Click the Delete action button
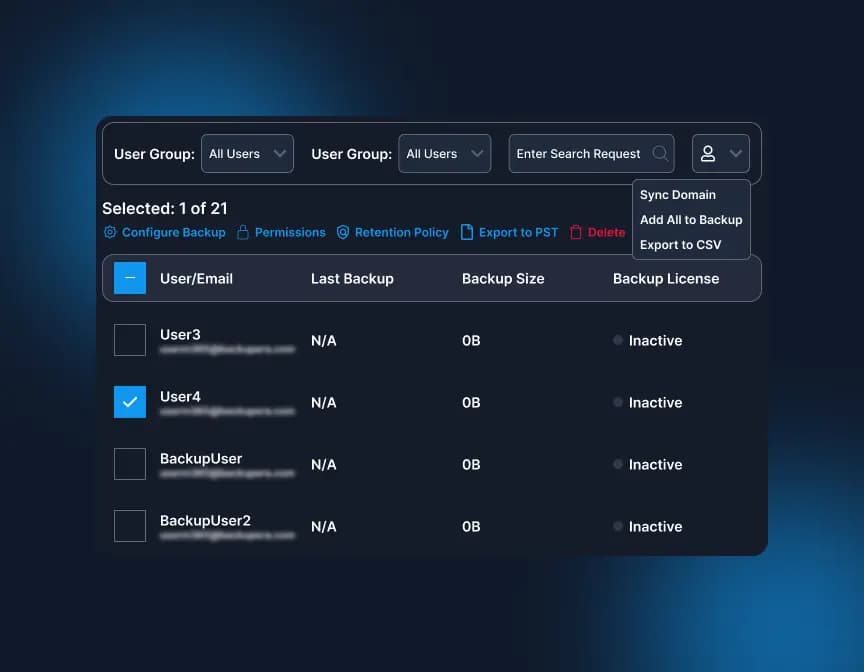Image resolution: width=864 pixels, height=672 pixels. pos(603,232)
